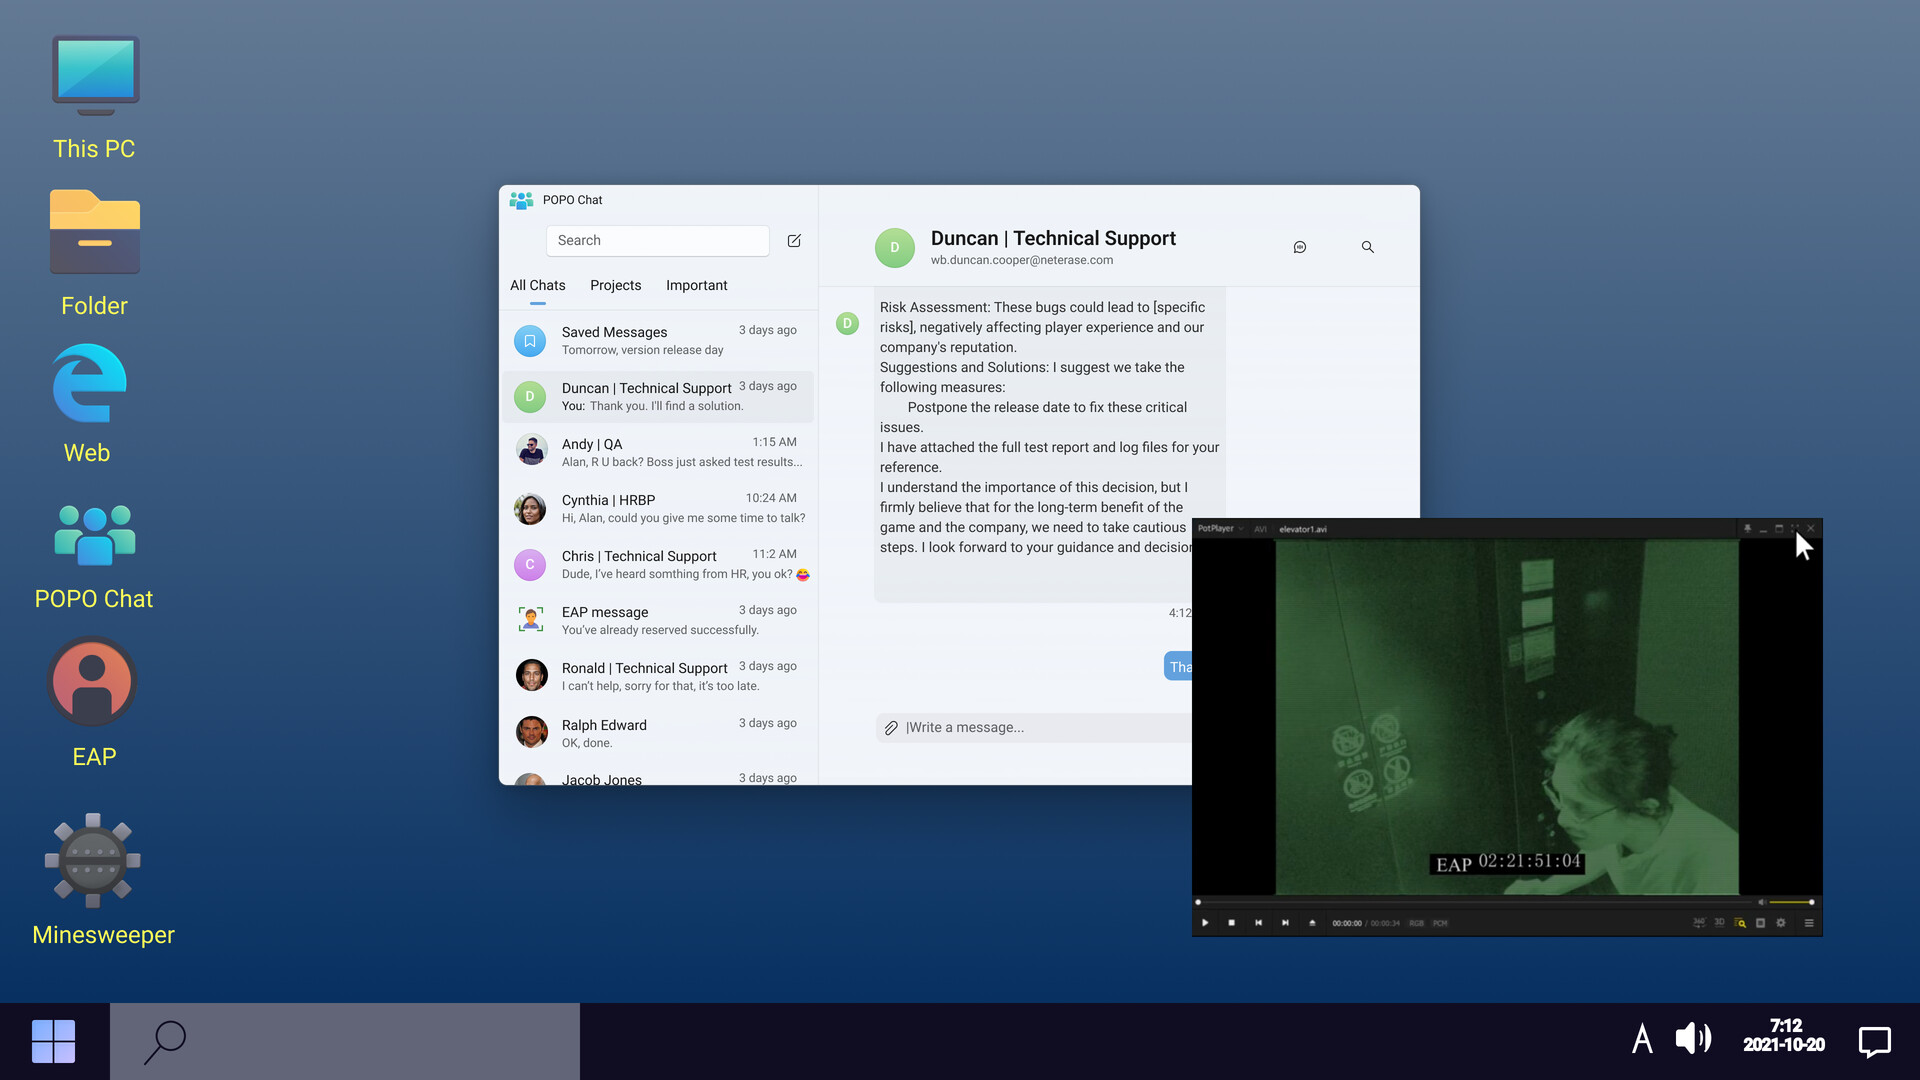Screen dimensions: 1920x1080
Task: Click the compose new chat icon
Action: coord(794,241)
